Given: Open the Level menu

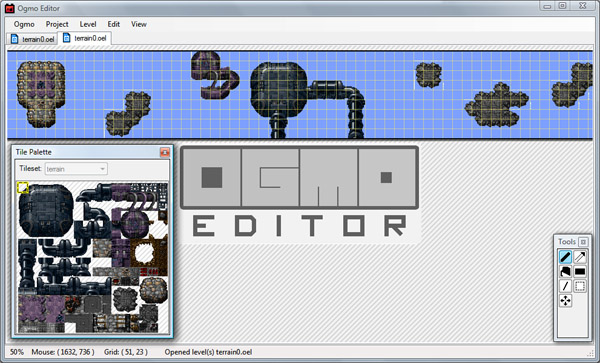Looking at the screenshot, I should tap(88, 24).
